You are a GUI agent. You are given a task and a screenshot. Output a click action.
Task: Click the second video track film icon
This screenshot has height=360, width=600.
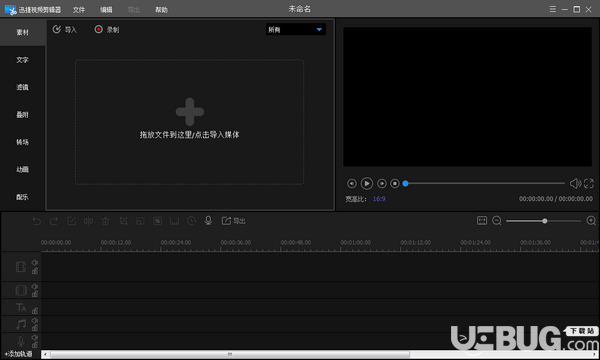[x=21, y=290]
